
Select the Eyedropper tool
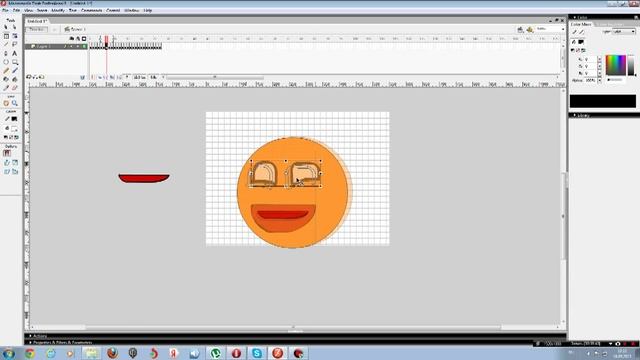(x=6, y=88)
